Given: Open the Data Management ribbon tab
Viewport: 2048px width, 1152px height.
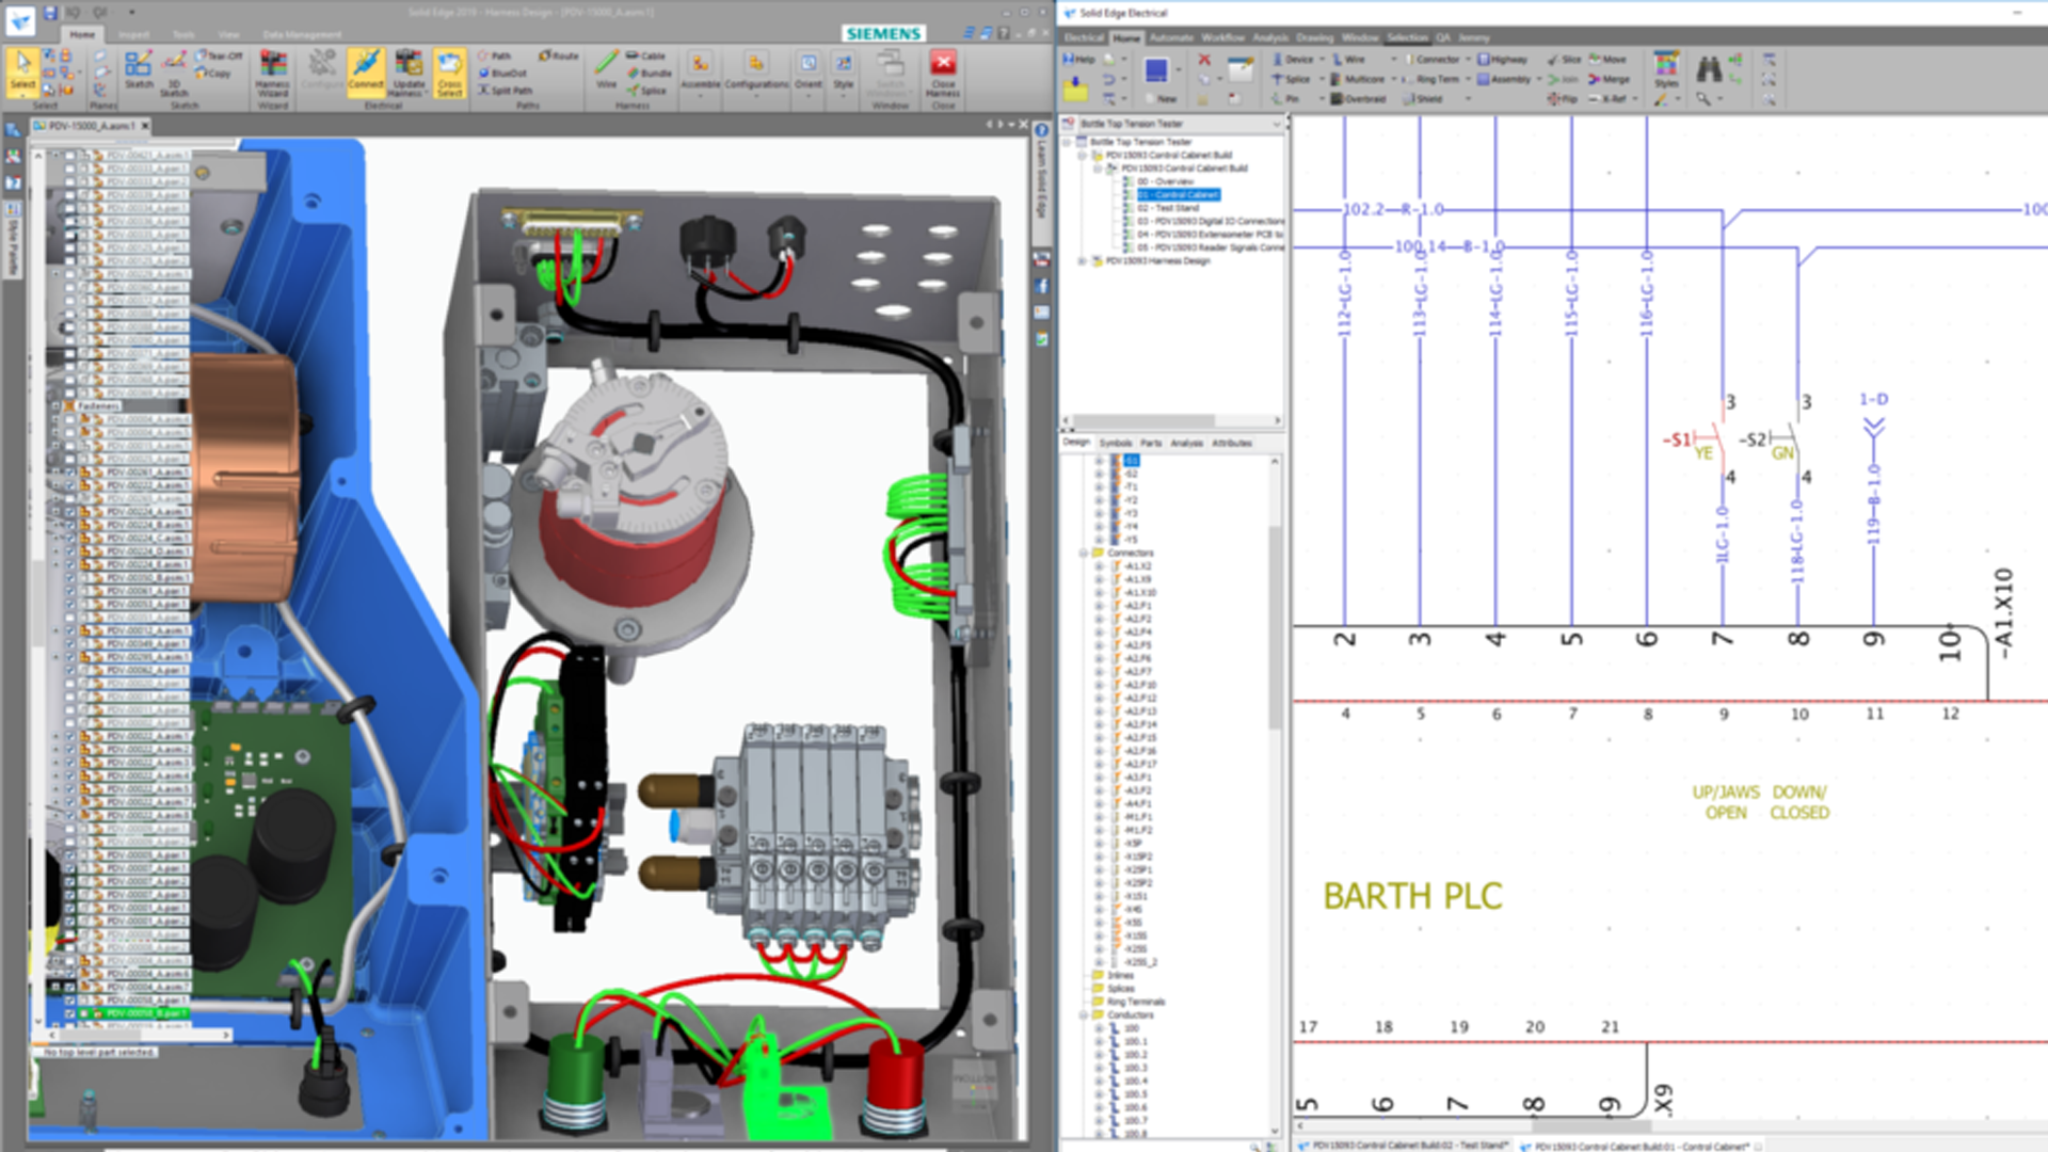Looking at the screenshot, I should click(x=301, y=34).
